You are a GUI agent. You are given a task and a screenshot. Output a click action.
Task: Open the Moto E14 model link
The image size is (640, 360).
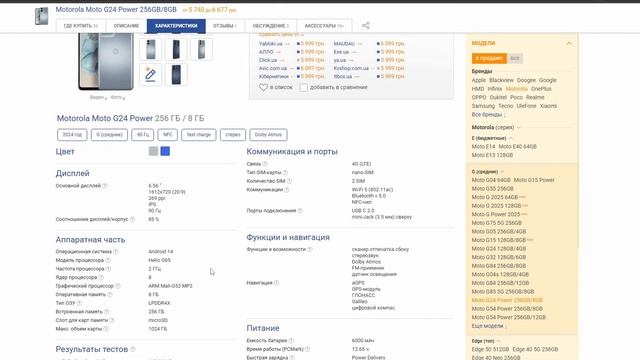(x=483, y=147)
